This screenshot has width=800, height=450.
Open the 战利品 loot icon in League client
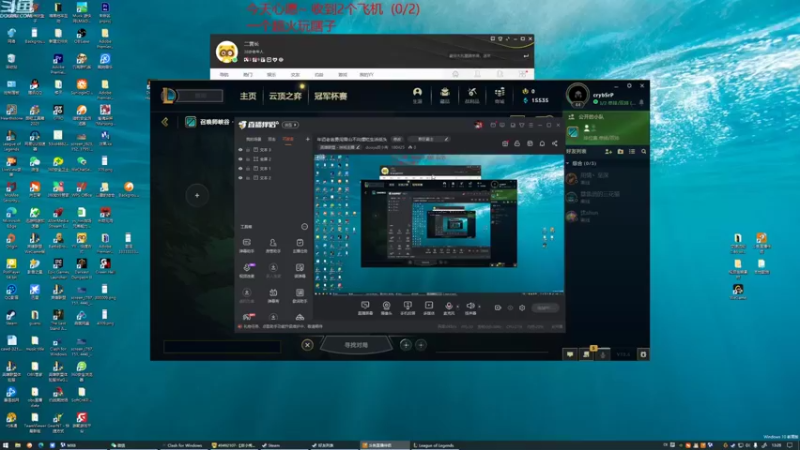click(x=472, y=94)
